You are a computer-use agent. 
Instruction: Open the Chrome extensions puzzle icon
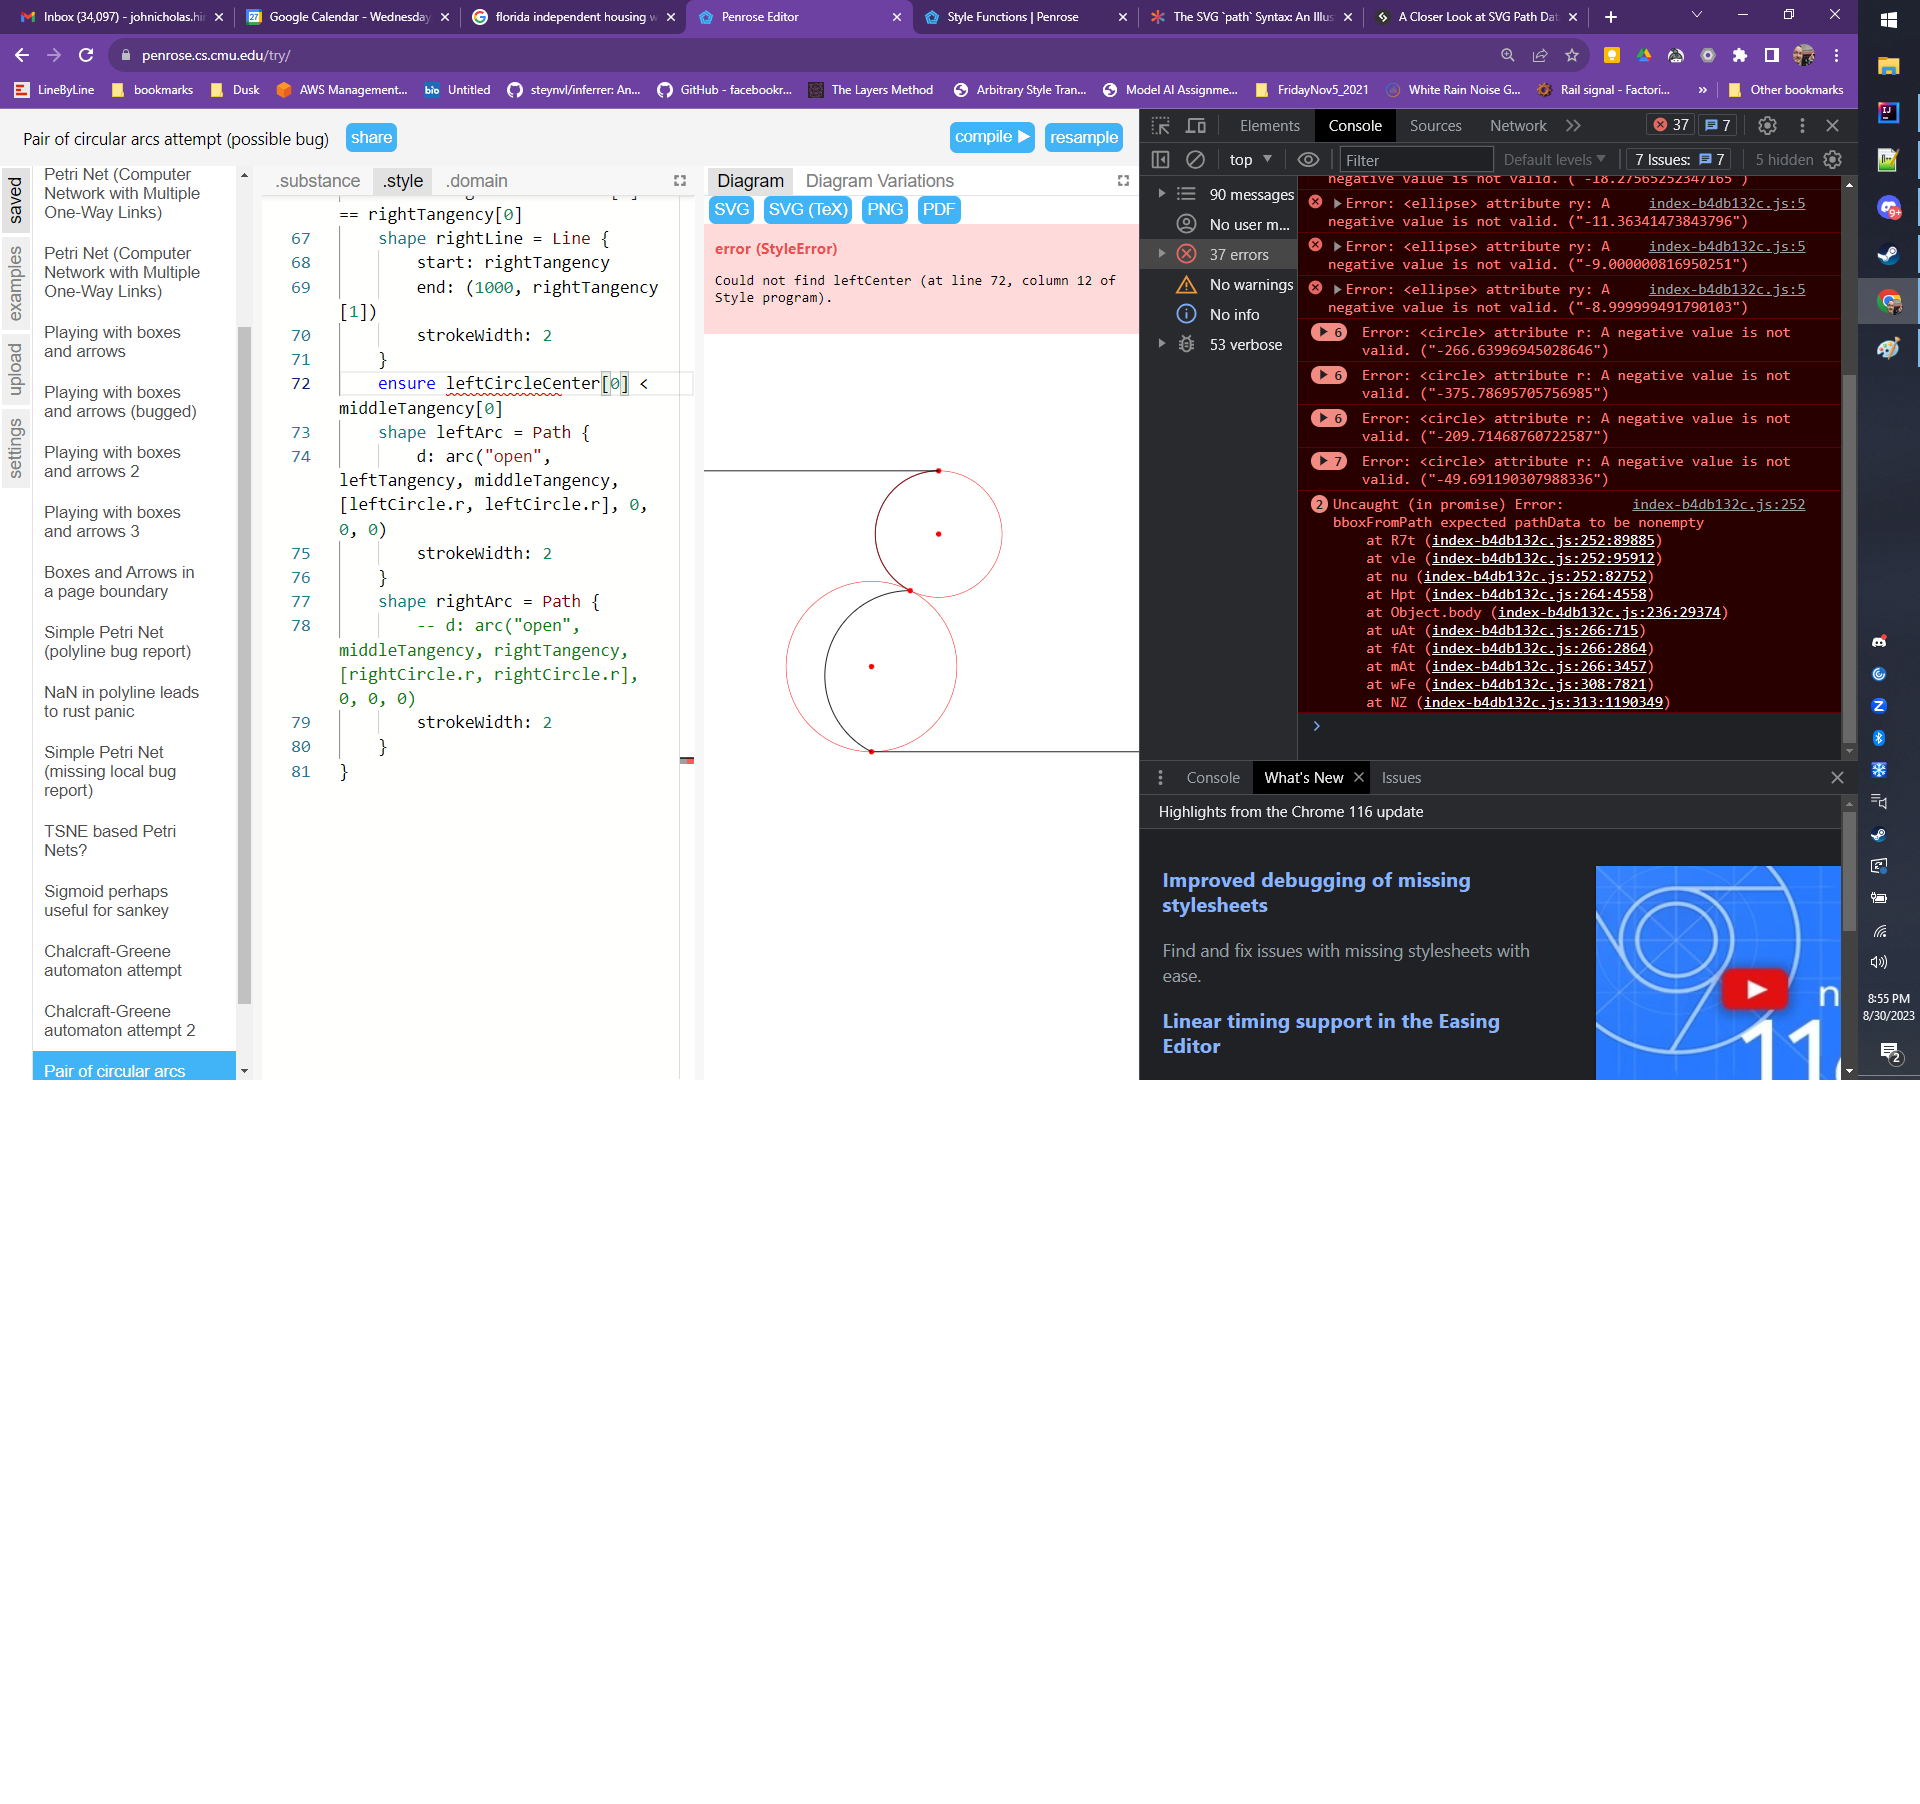pyautogui.click(x=1739, y=55)
